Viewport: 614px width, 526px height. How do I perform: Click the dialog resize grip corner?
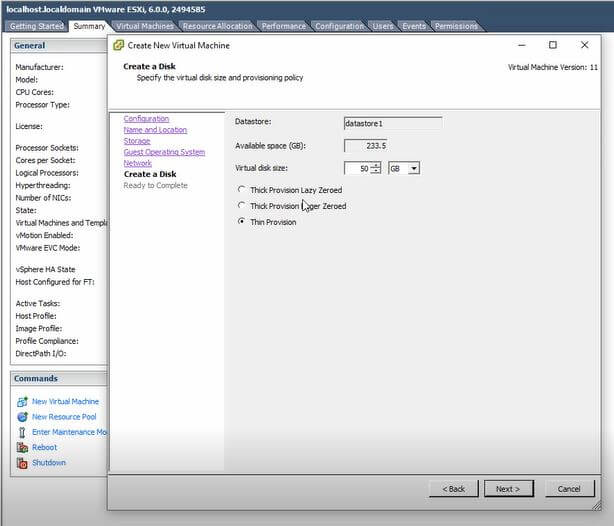tap(597, 506)
